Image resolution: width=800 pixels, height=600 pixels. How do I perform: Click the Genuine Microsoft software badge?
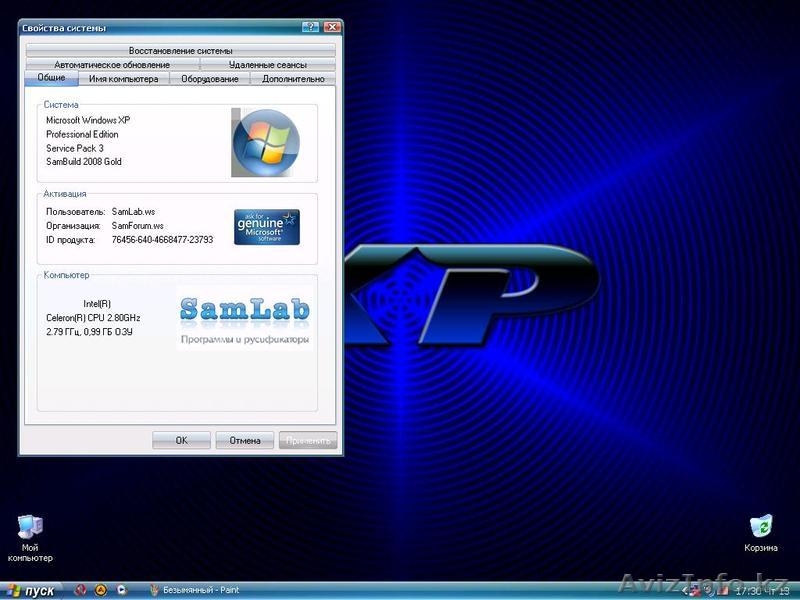coord(266,227)
